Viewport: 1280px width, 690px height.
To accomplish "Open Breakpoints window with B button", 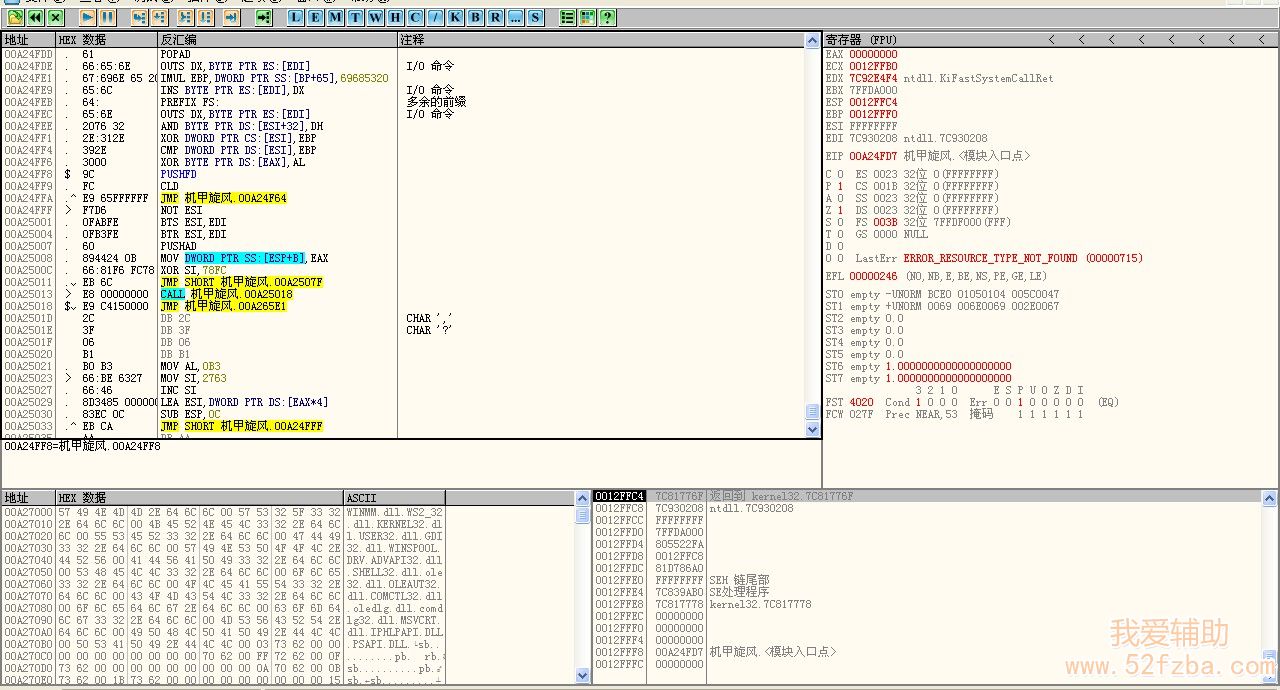I will click(x=476, y=17).
